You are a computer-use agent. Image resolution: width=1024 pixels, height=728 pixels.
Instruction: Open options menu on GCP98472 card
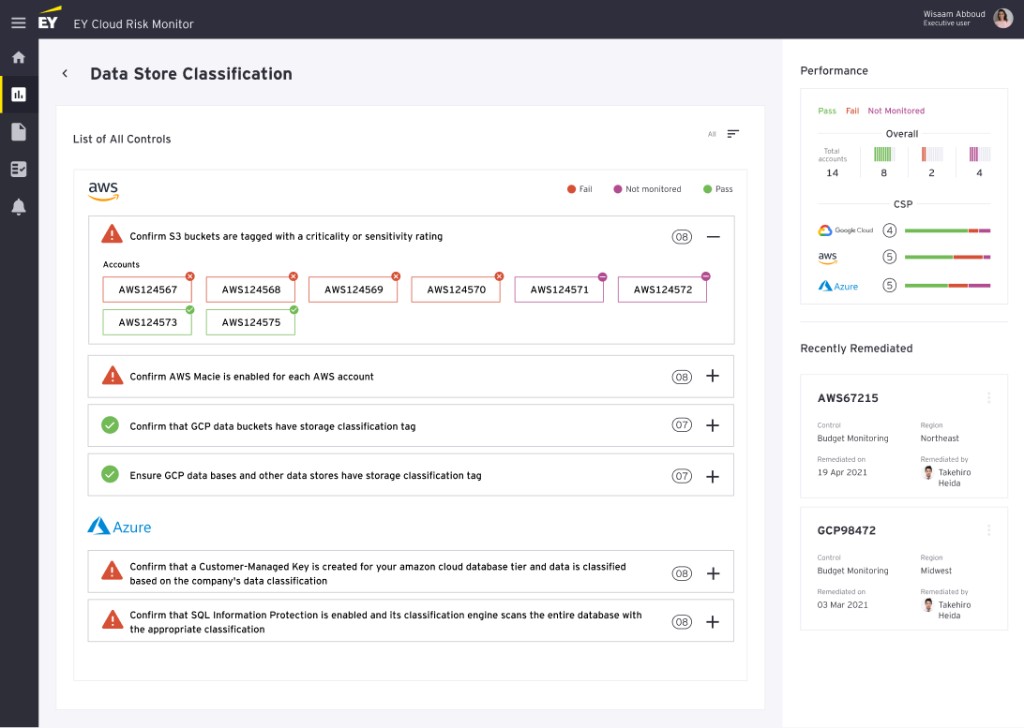tap(989, 530)
